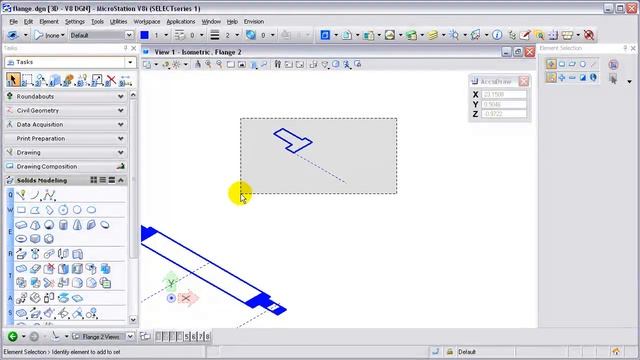This screenshot has width=640, height=360.
Task: Open the Settings menu
Action: (x=75, y=22)
